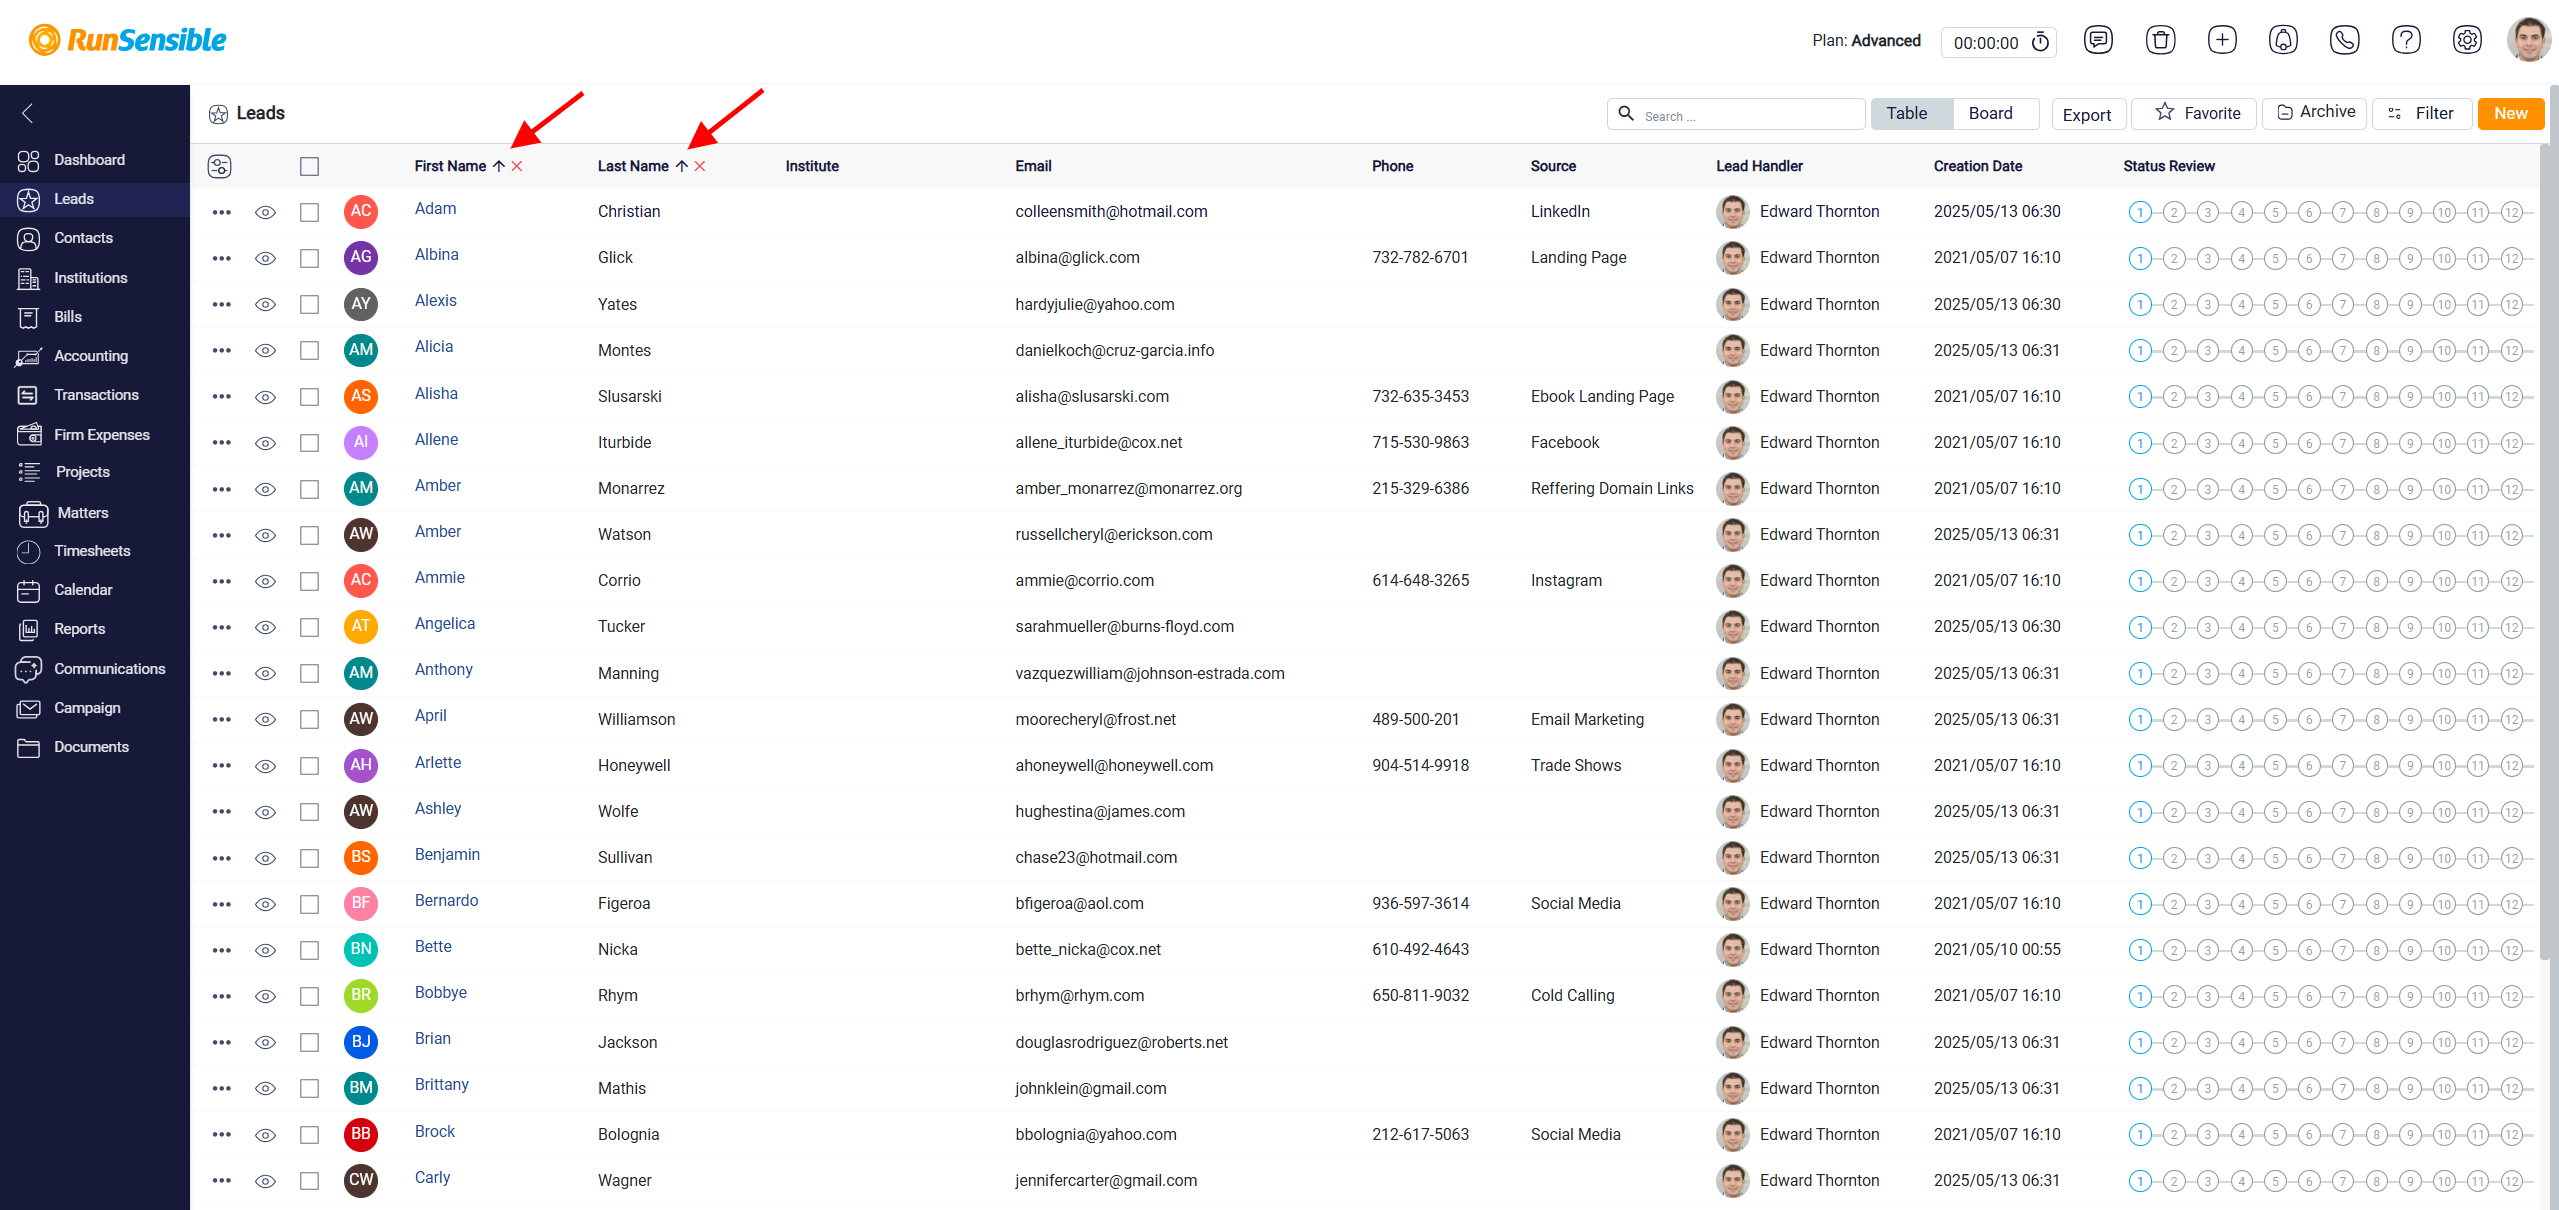The image size is (2559, 1210).
Task: Click the help question mark icon
Action: pyautogui.click(x=2405, y=40)
